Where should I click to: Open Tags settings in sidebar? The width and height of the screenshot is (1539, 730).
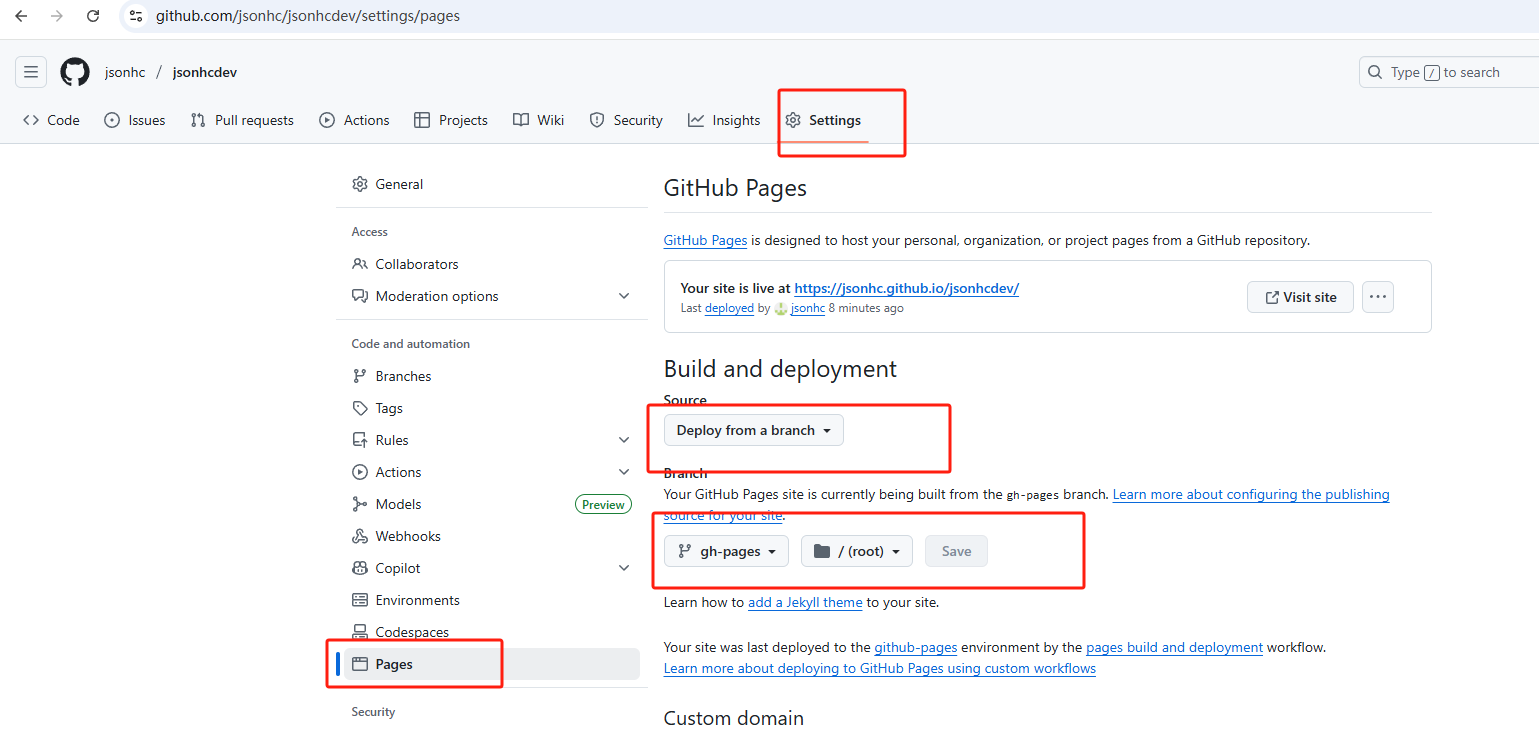pyautogui.click(x=492, y=408)
